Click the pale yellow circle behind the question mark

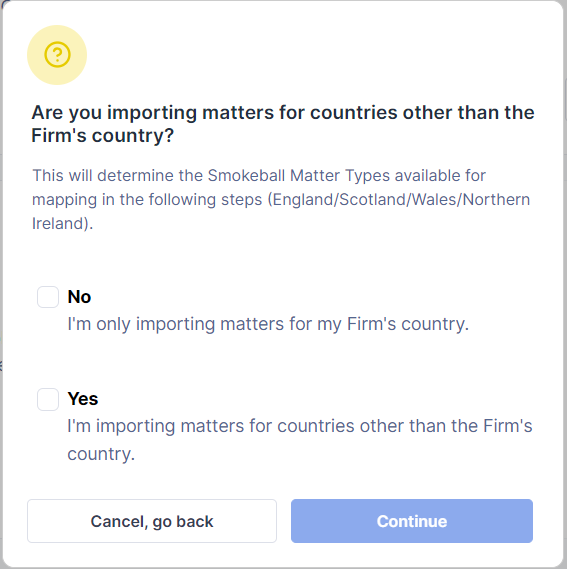(x=57, y=55)
